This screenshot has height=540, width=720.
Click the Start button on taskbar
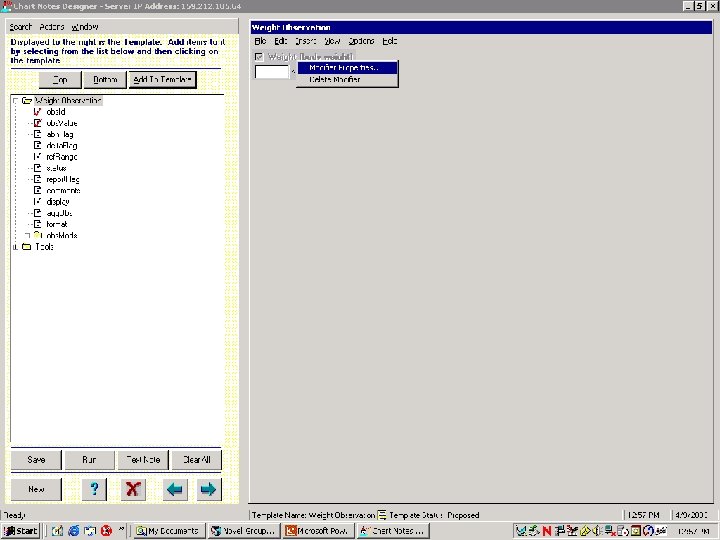21,531
